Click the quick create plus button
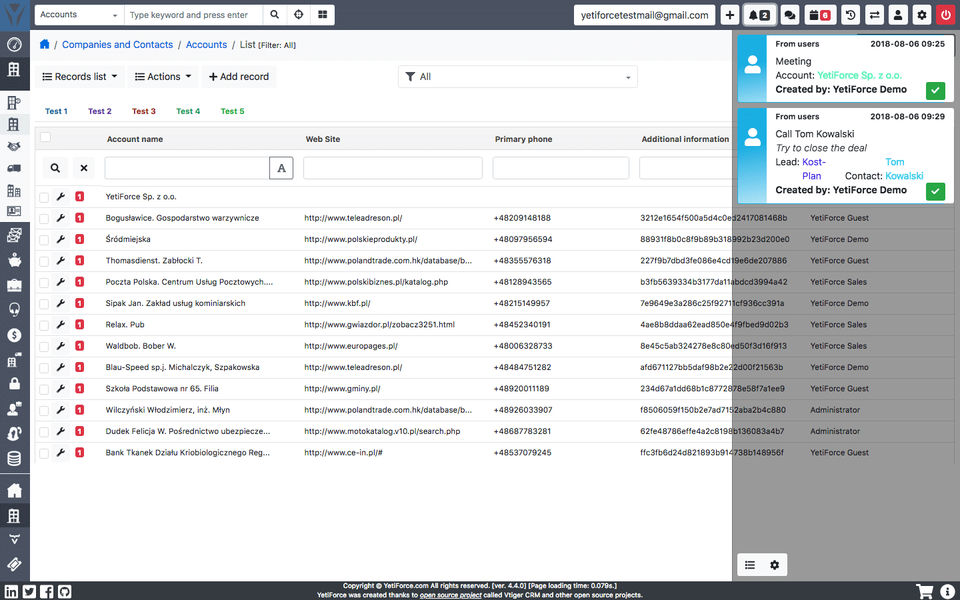Viewport: 960px width, 600px height. click(x=729, y=15)
